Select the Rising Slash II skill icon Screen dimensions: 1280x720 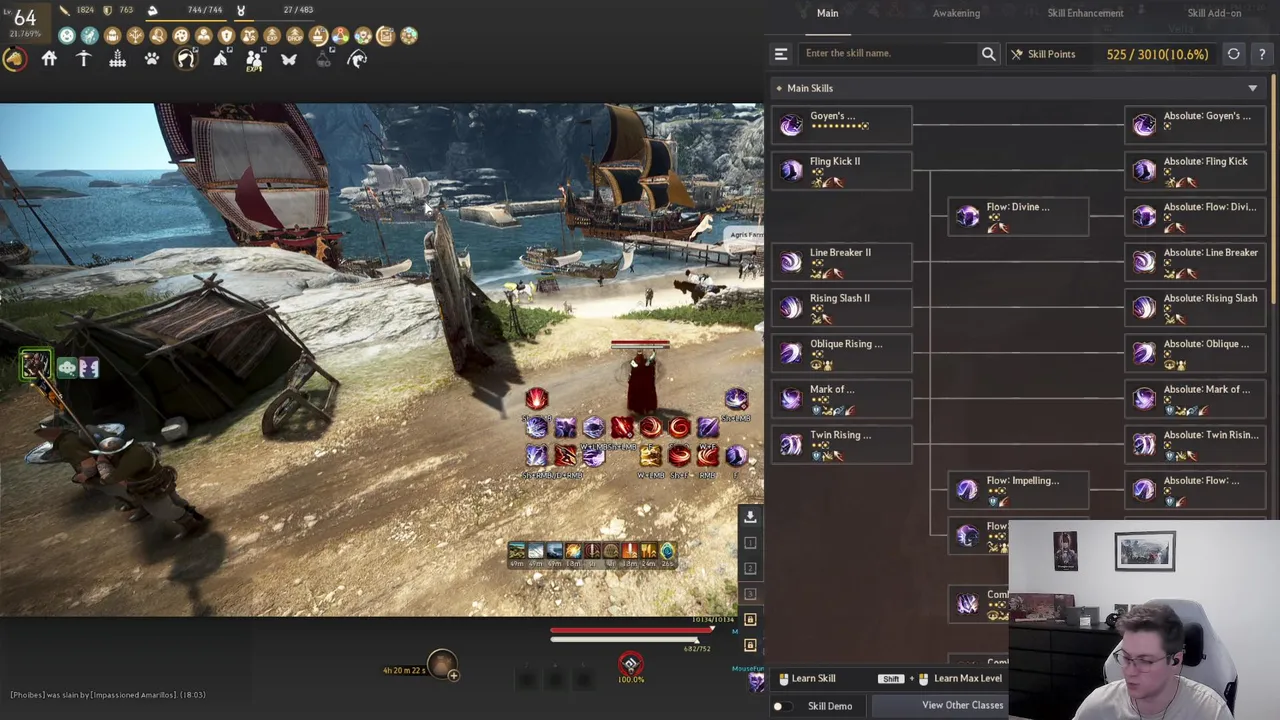click(791, 307)
